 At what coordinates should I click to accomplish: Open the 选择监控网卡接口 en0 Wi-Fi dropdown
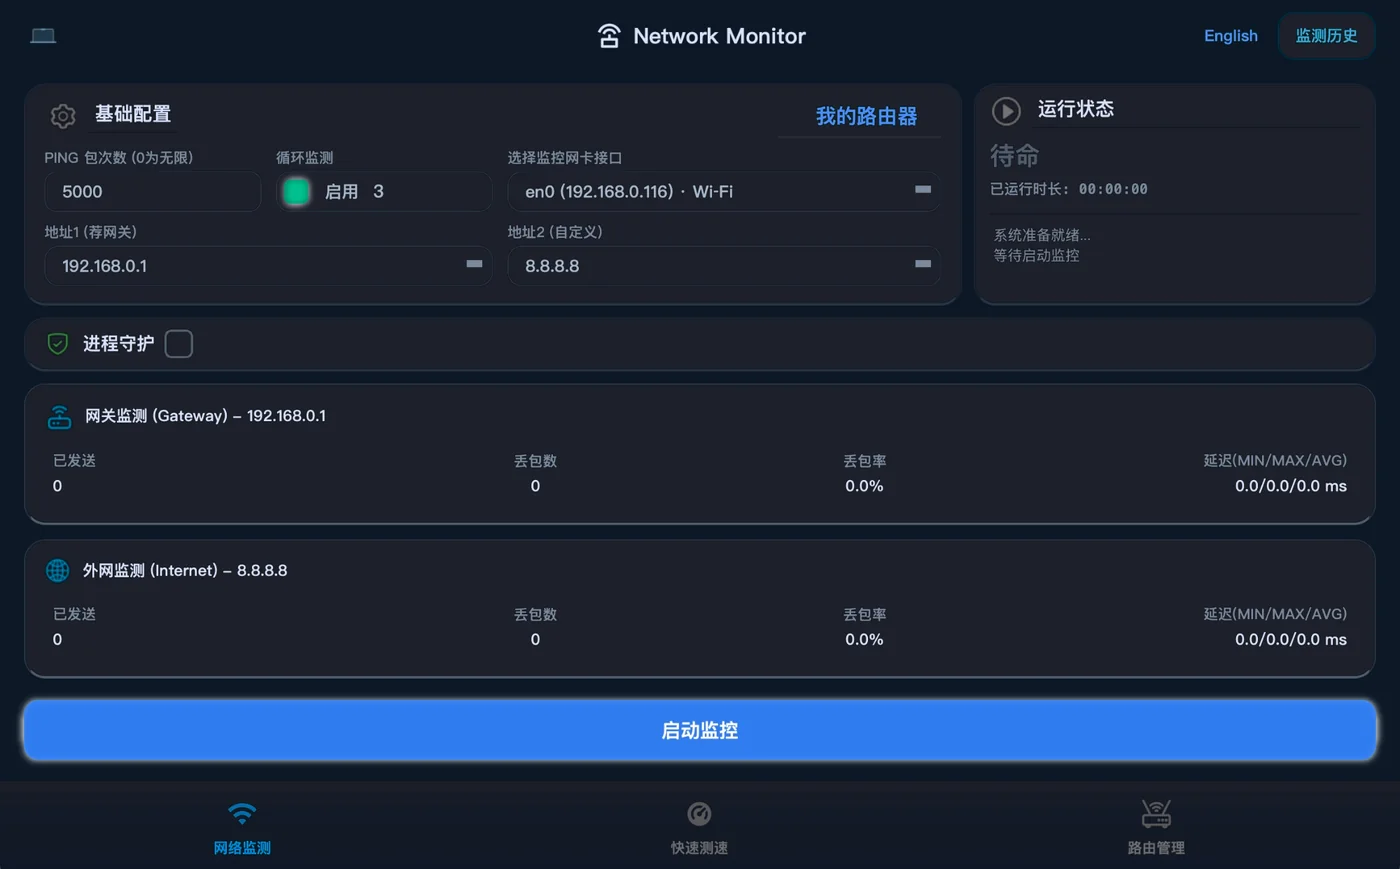click(724, 191)
